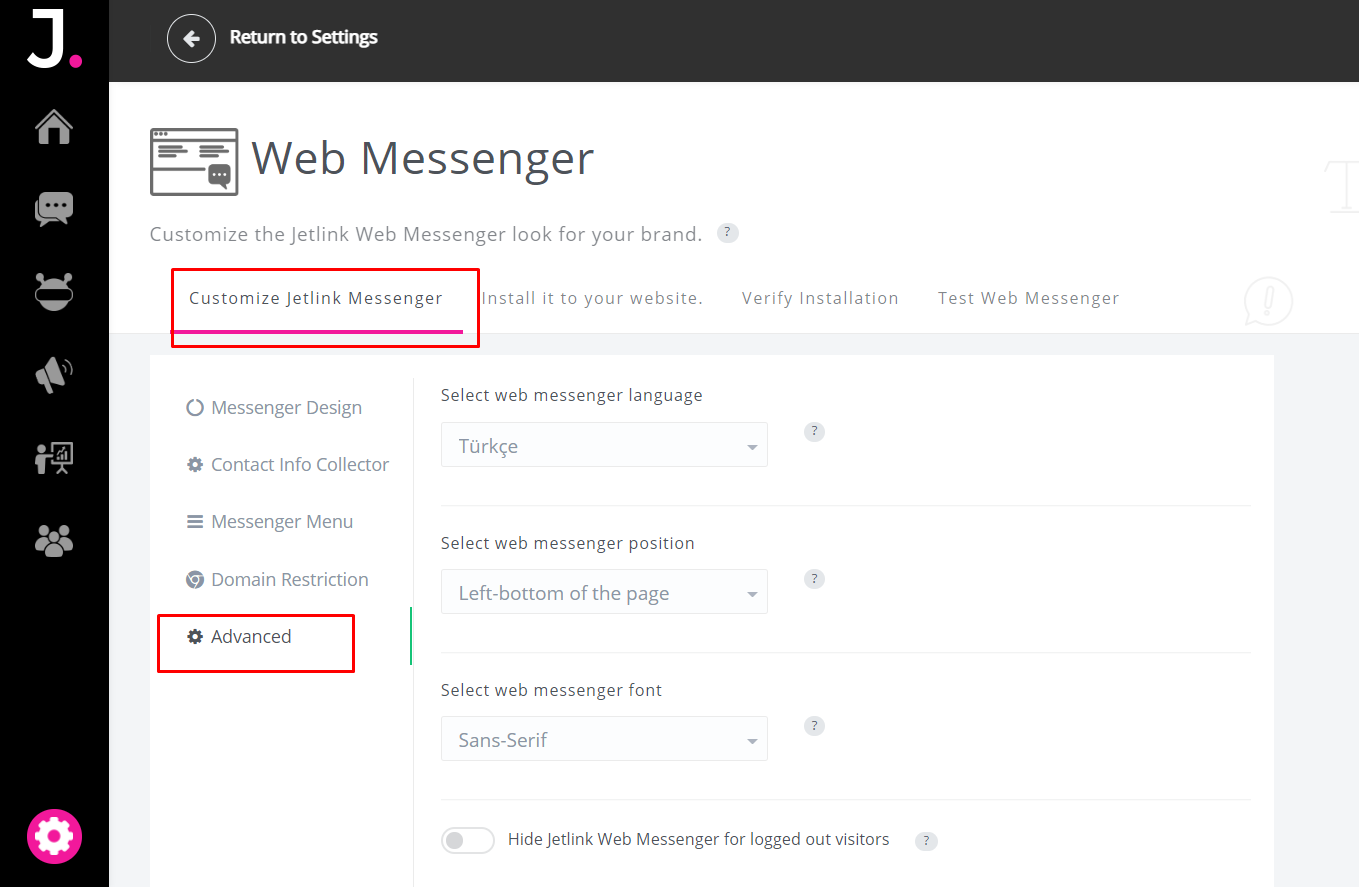Open the megaphone campaigns sidebar icon
Image resolution: width=1359 pixels, height=887 pixels.
[54, 374]
